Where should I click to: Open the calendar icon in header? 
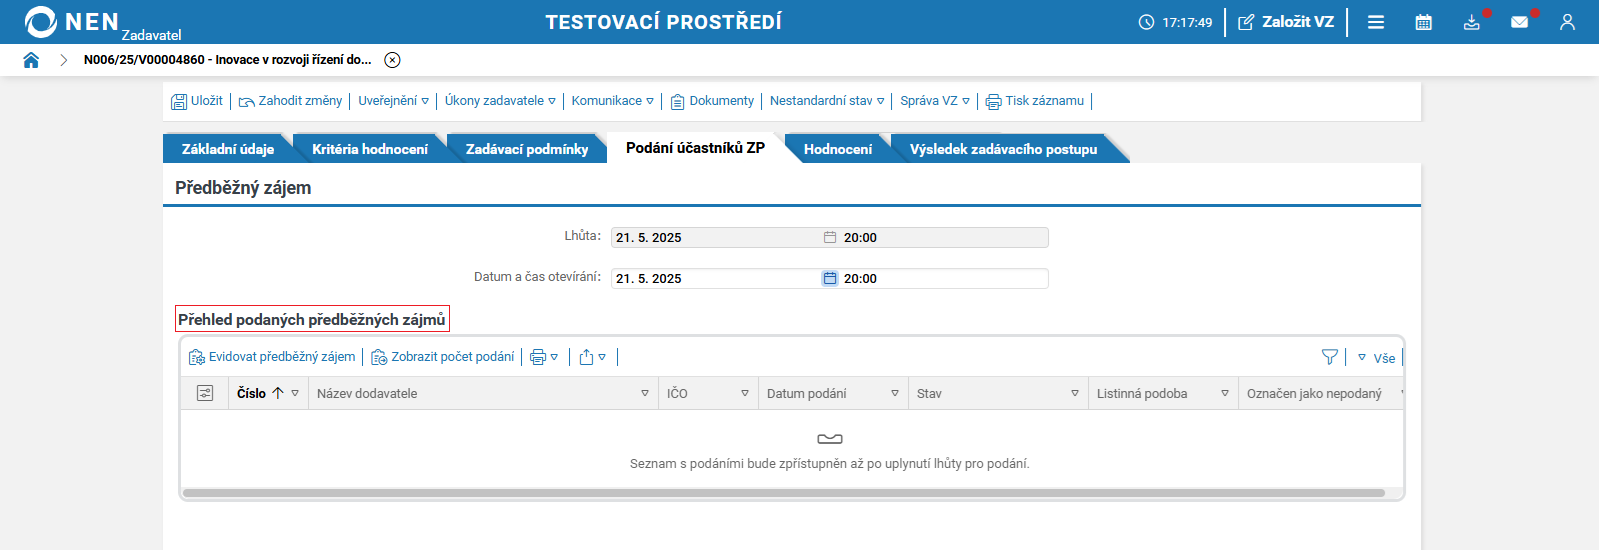click(x=1424, y=22)
